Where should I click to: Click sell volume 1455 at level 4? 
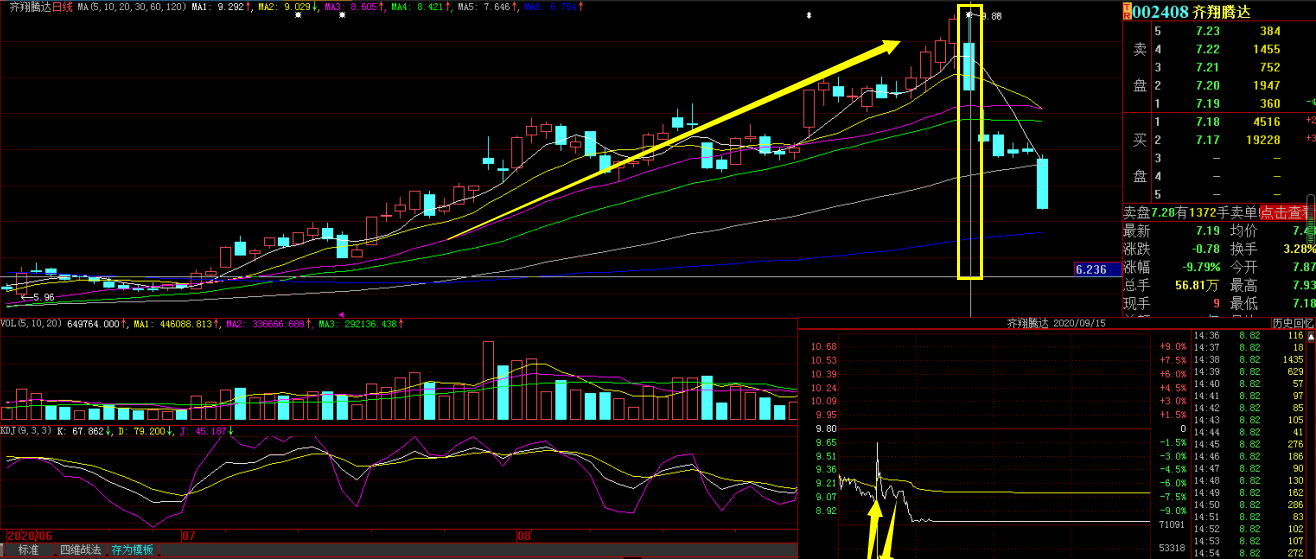pyautogui.click(x=1266, y=50)
